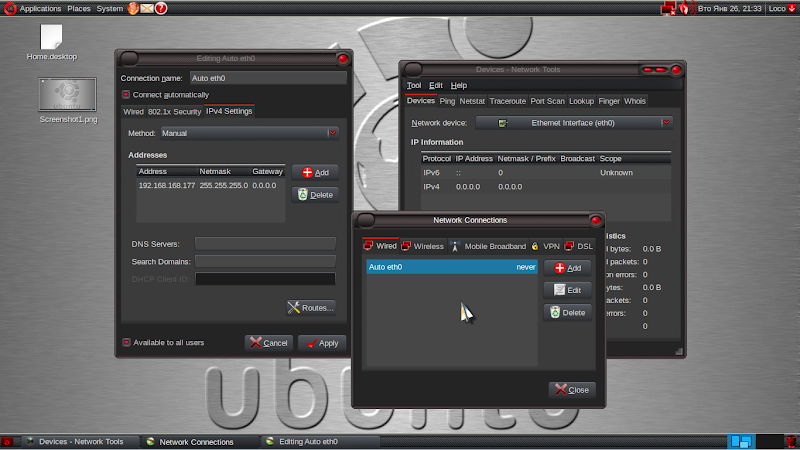
Task: Open the Loco user menu
Action: (782, 8)
